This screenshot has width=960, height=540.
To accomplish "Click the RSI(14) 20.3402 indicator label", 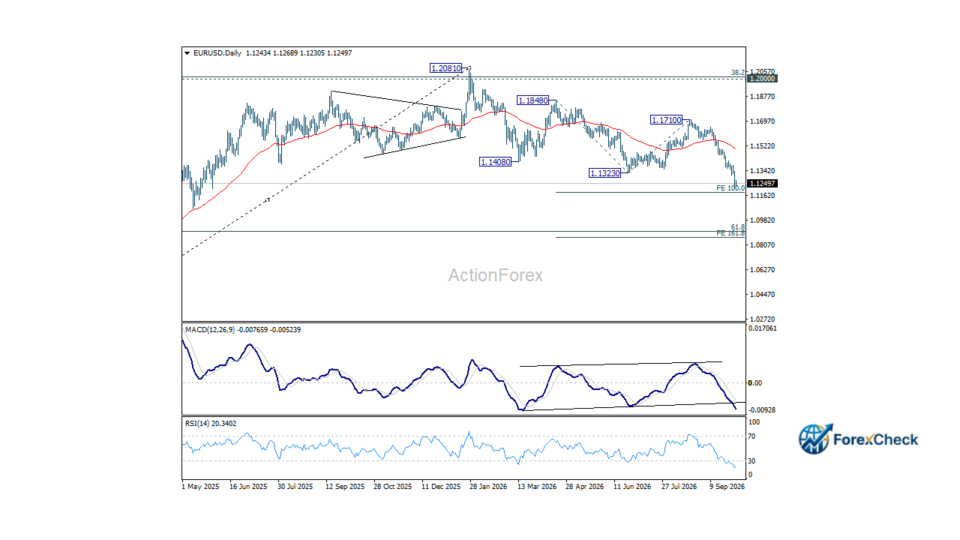I will tap(211, 424).
